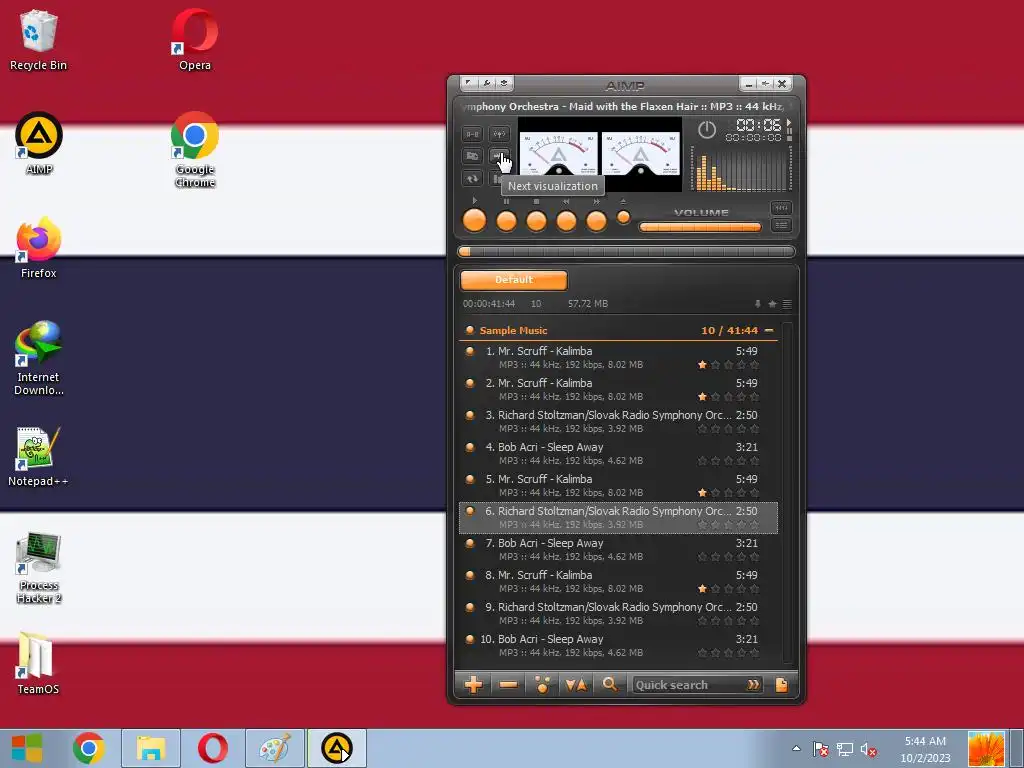
Task: Adjust the orange VOLUME slider
Action: tap(700, 227)
